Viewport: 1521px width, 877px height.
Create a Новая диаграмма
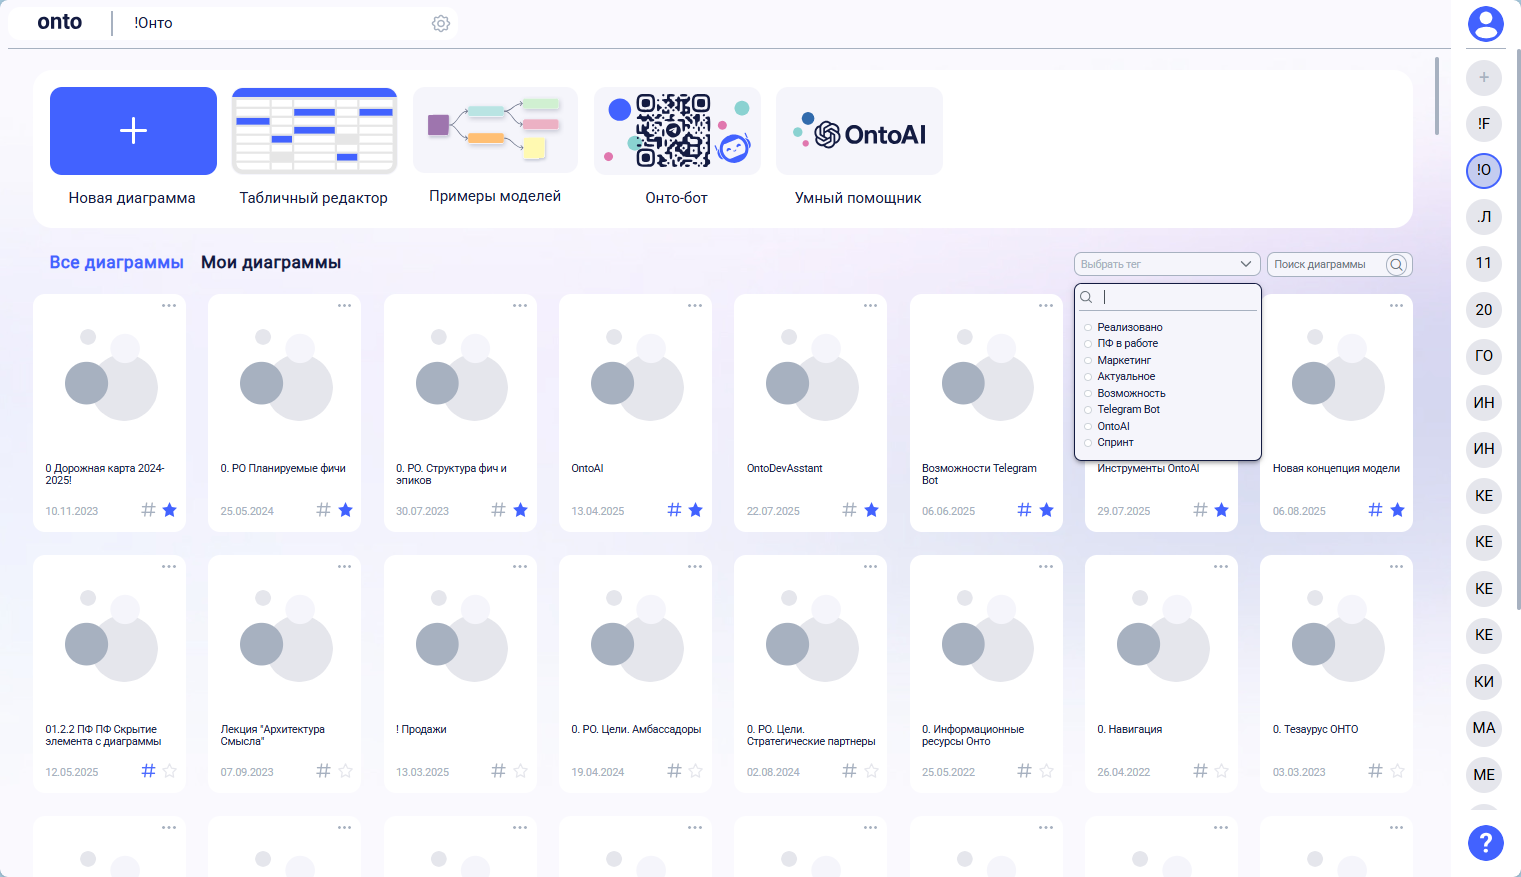(133, 131)
